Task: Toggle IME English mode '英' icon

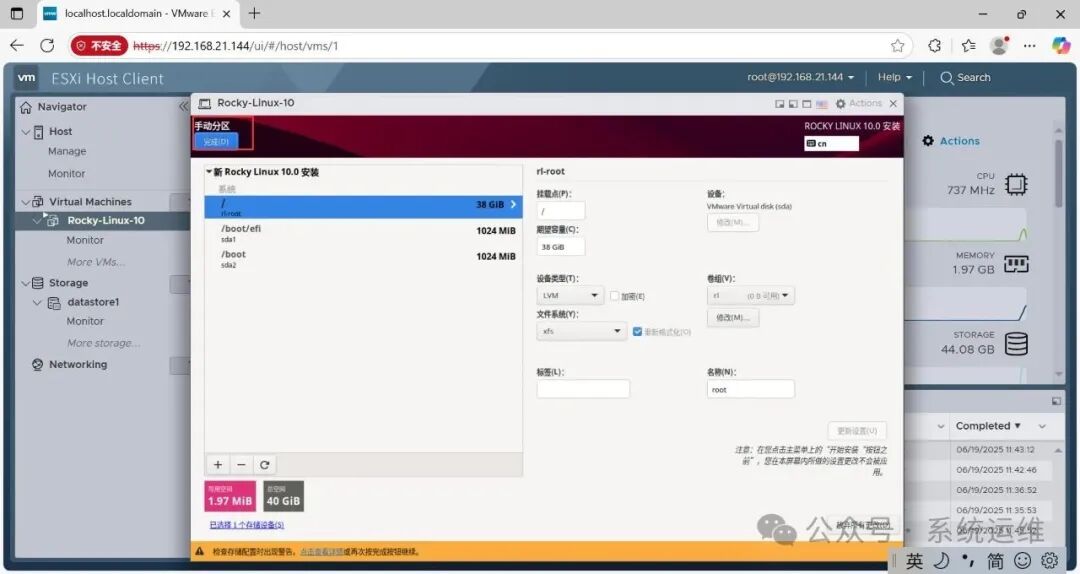Action: tap(914, 561)
